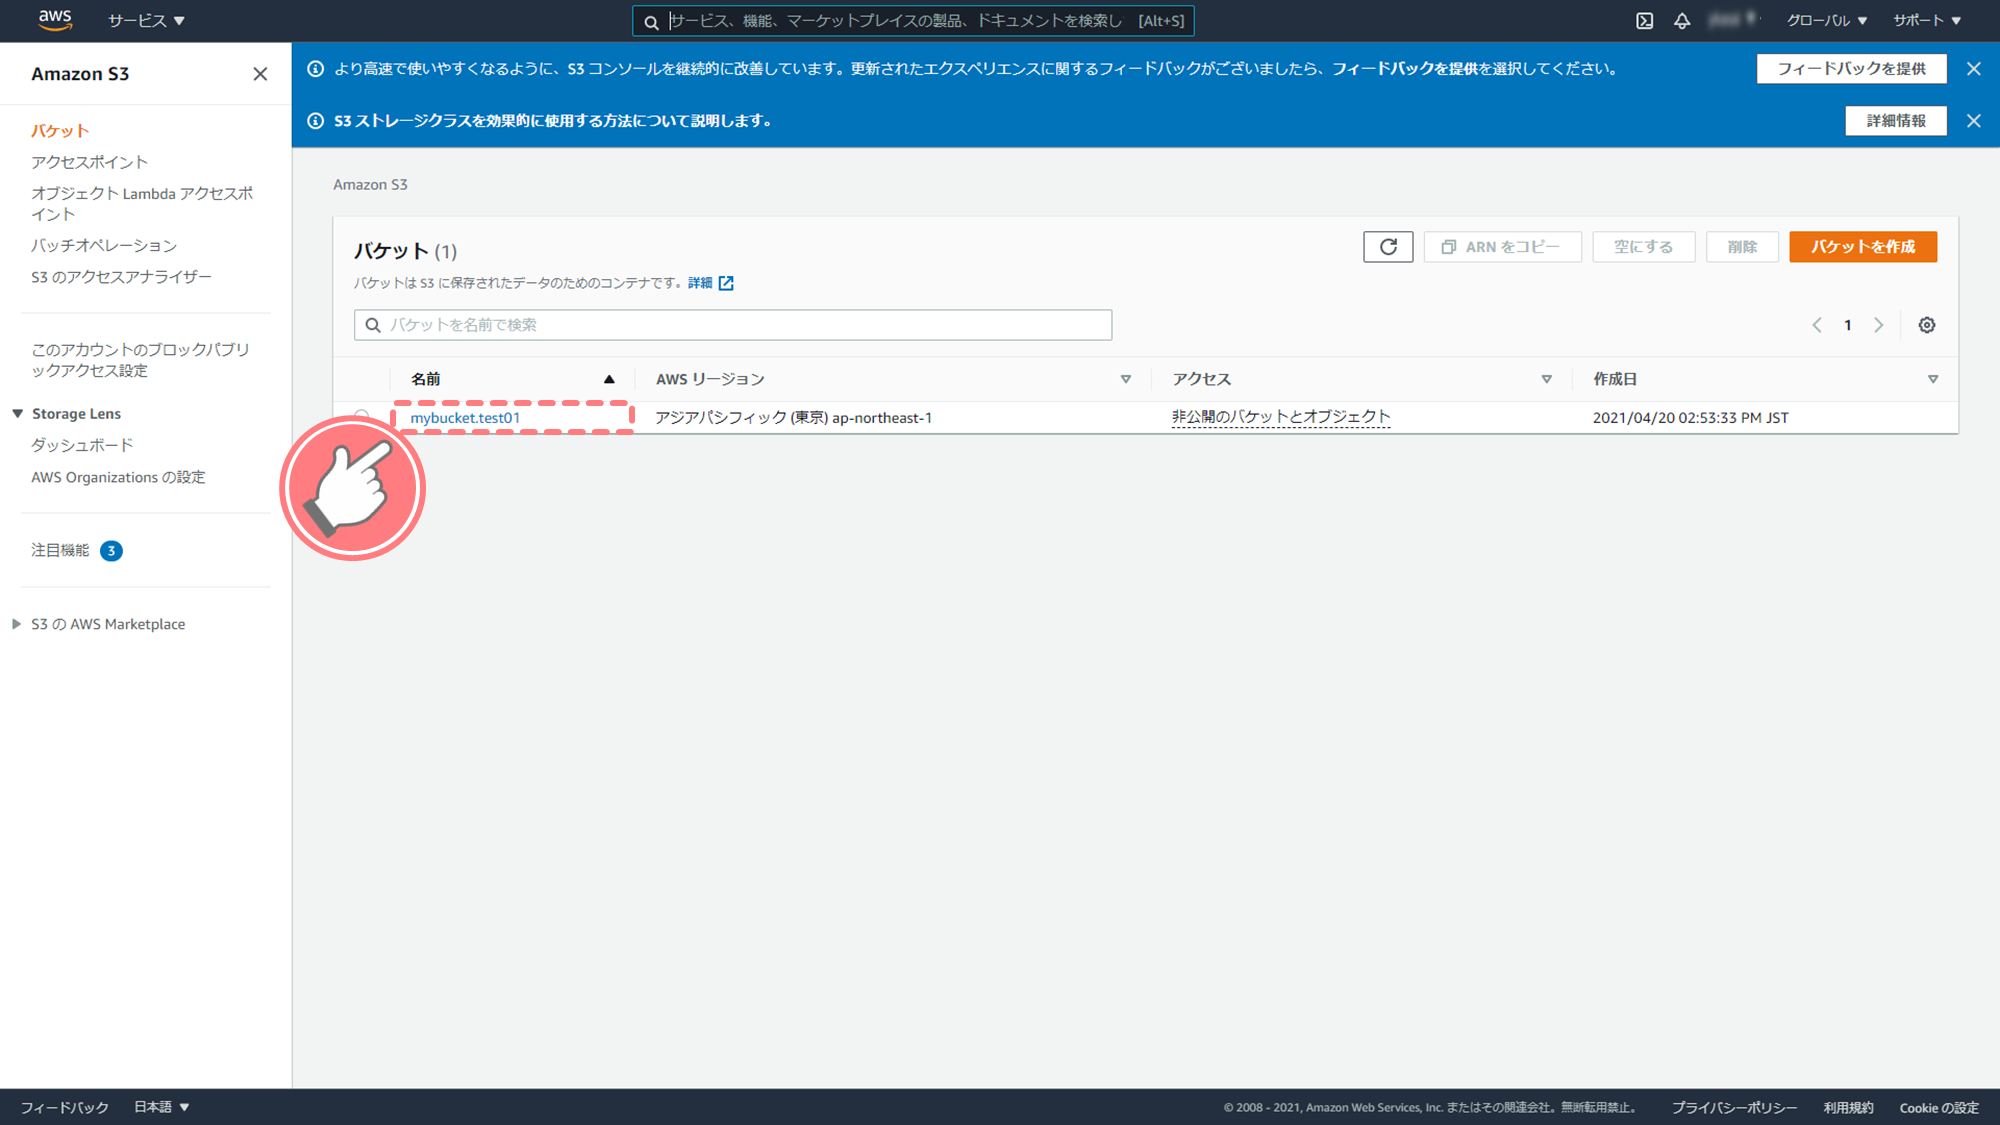The width and height of the screenshot is (2000, 1125).
Task: Open the 詳細 learn more link
Action: click(700, 283)
